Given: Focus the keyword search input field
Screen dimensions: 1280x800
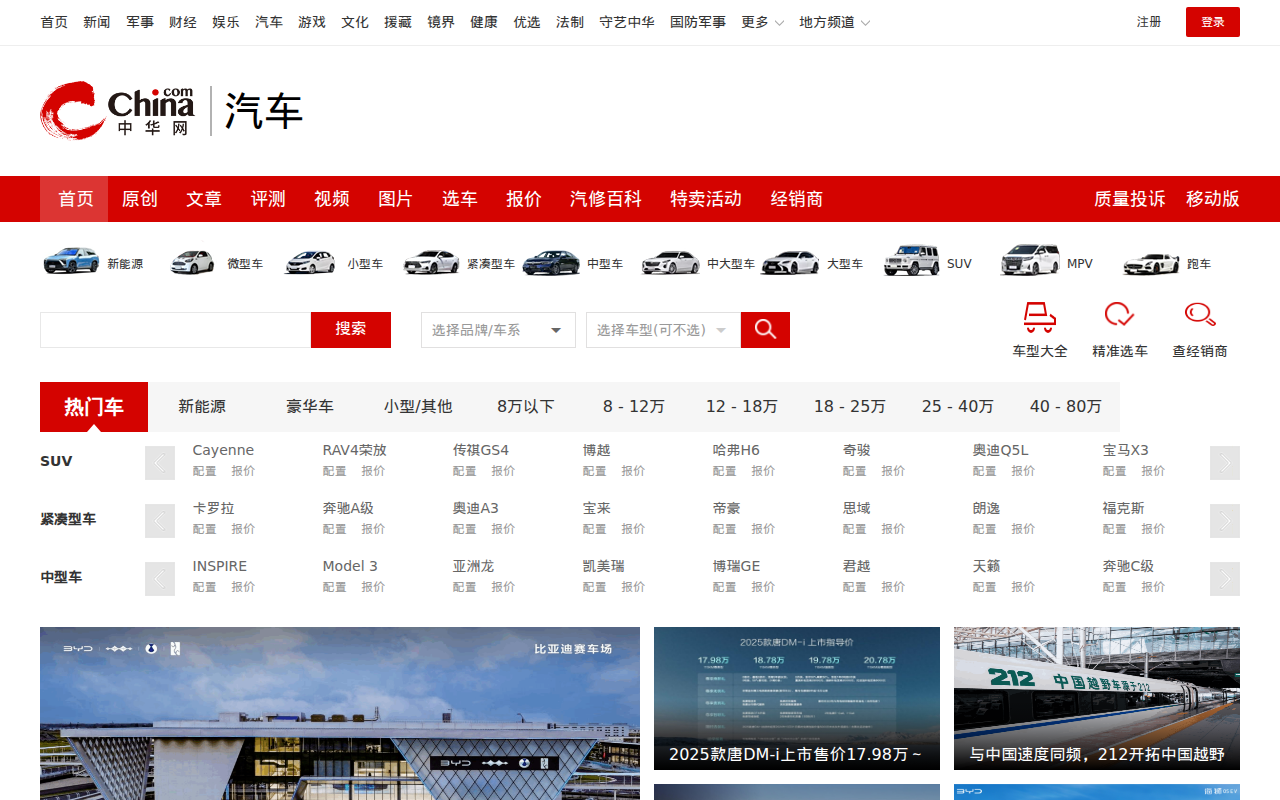Looking at the screenshot, I should 175,330.
